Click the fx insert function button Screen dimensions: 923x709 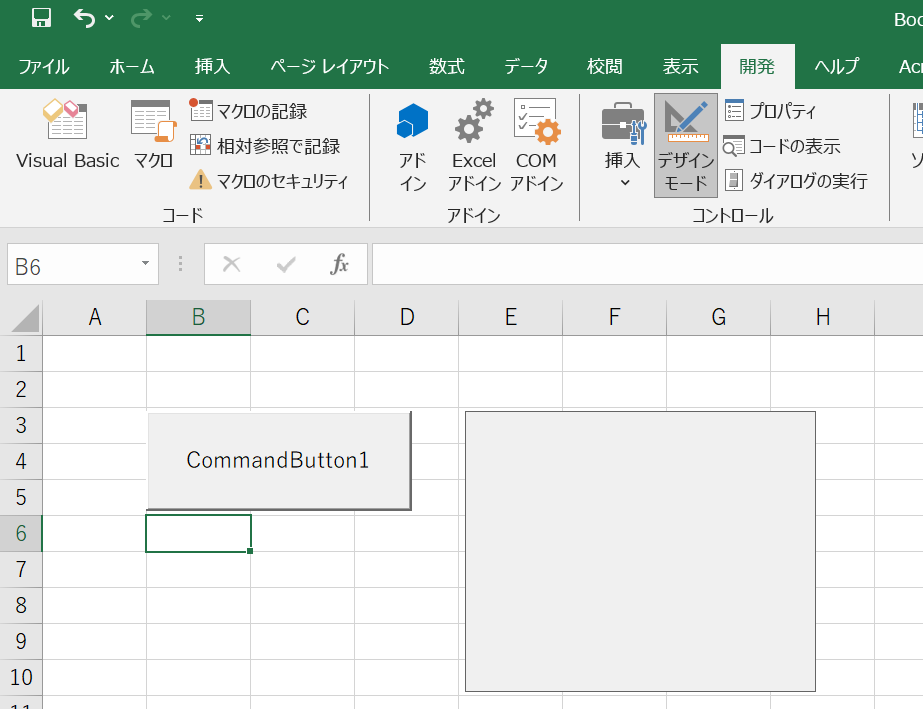point(340,264)
